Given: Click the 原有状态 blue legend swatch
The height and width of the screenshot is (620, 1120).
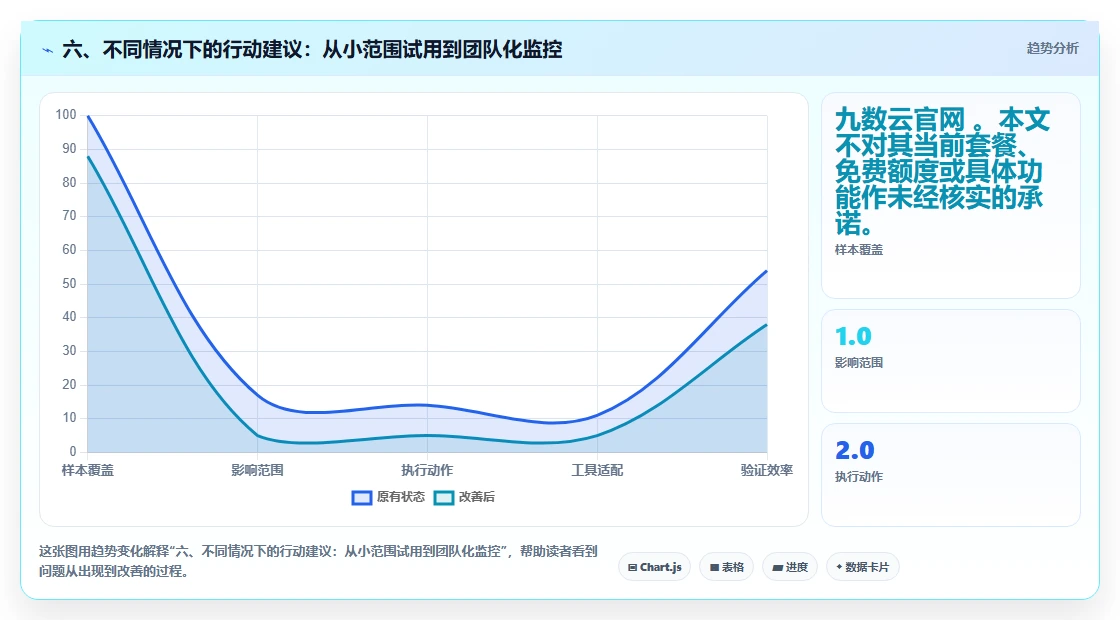Looking at the screenshot, I should pyautogui.click(x=362, y=498).
